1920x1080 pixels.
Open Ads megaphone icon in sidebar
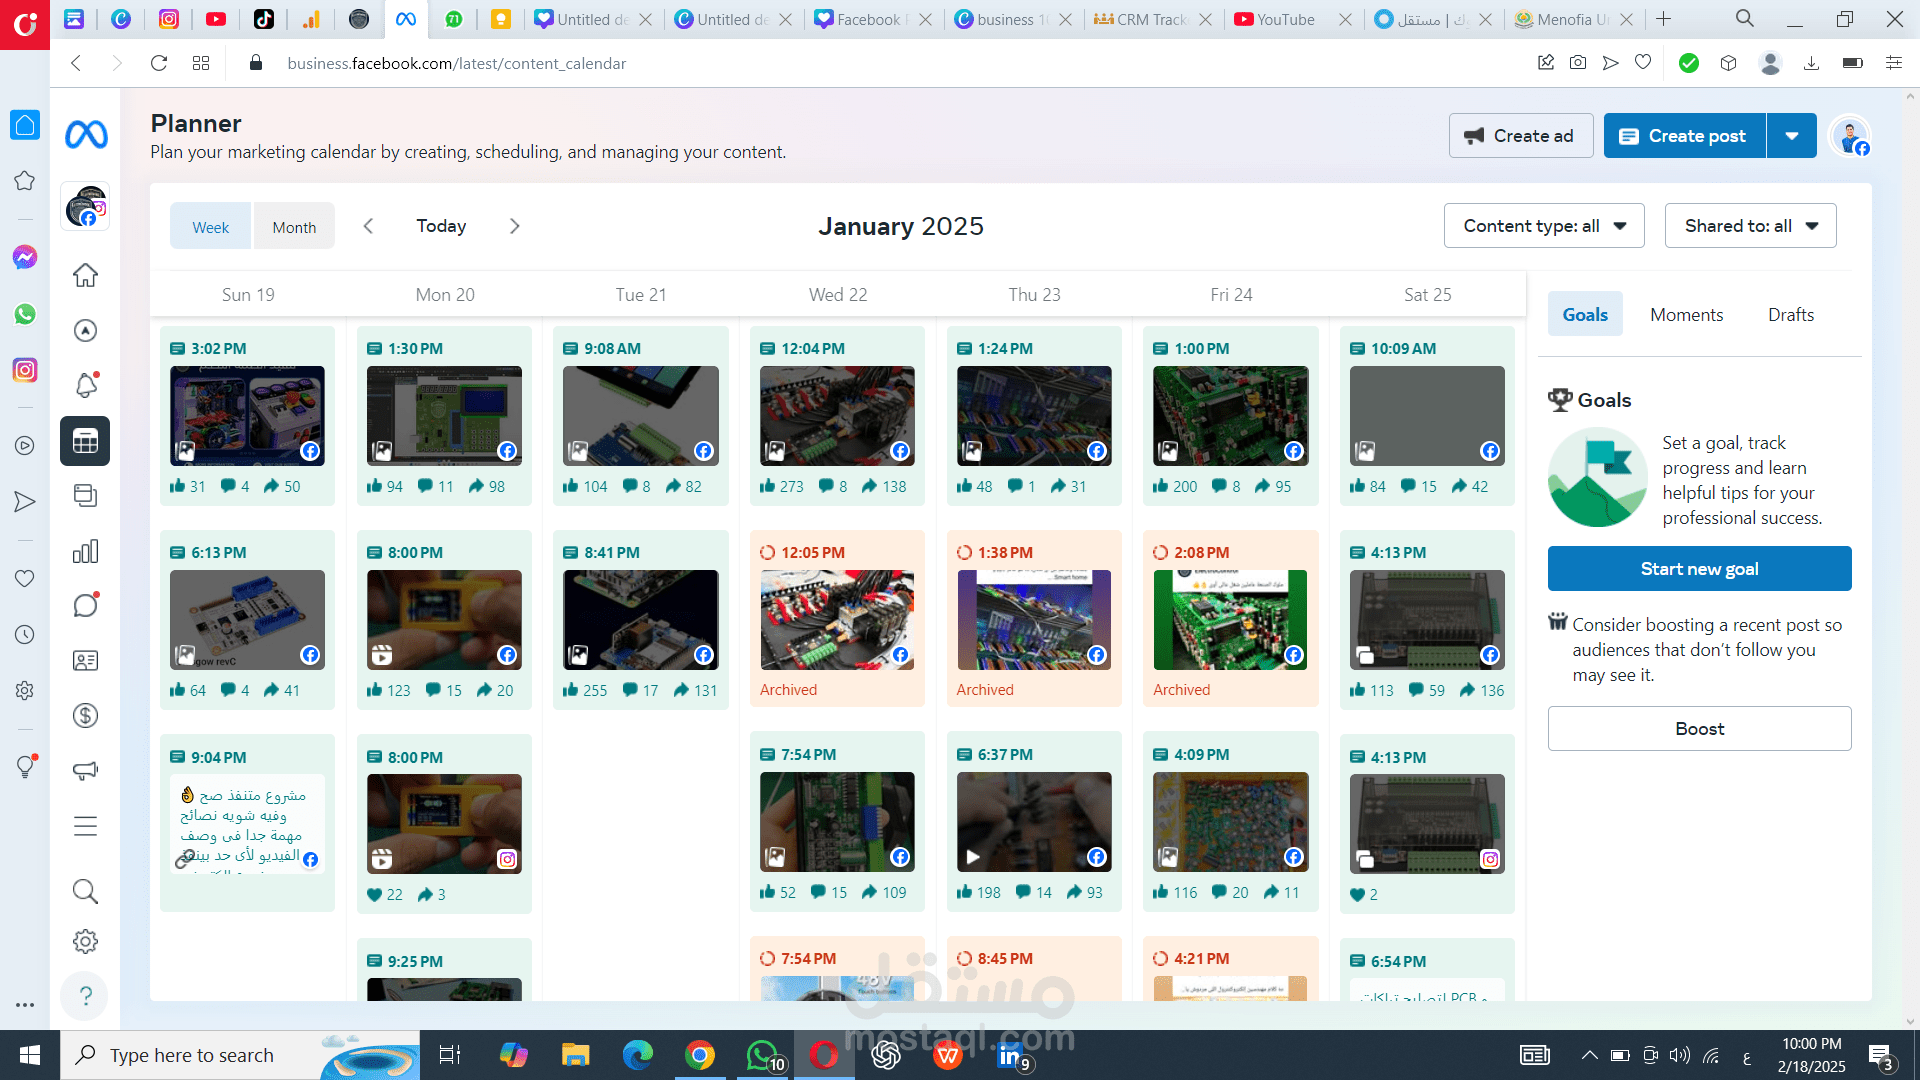[85, 770]
